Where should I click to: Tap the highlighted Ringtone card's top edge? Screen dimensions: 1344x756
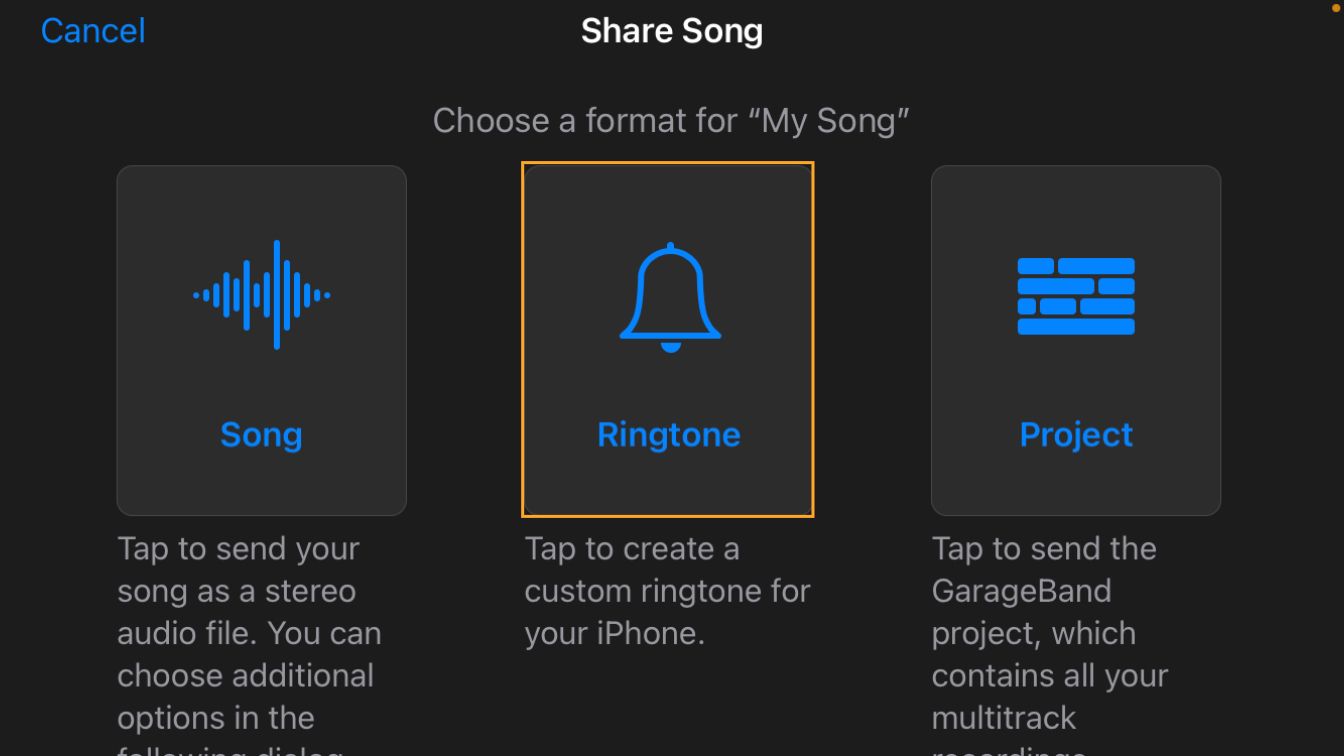pyautogui.click(x=668, y=164)
